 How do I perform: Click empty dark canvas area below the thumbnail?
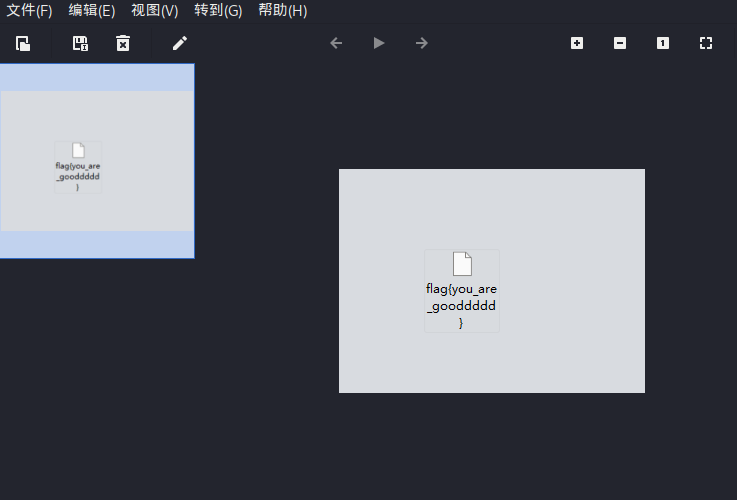96,380
